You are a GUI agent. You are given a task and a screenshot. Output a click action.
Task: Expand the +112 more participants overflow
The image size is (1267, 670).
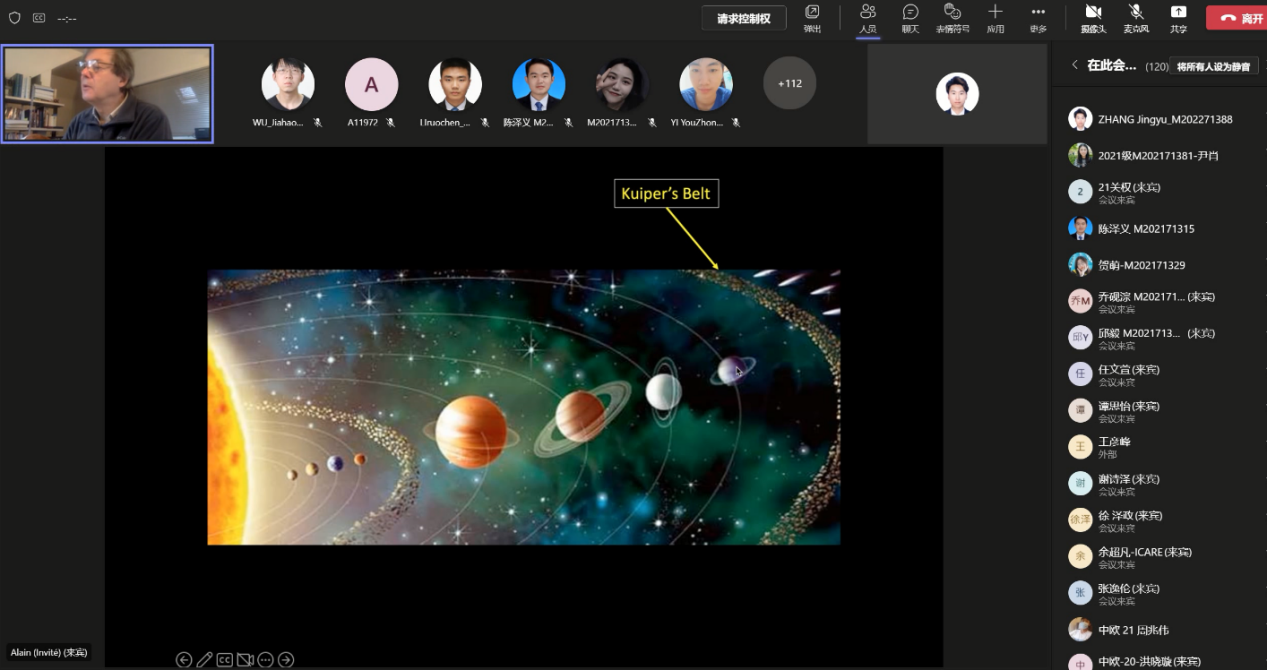coord(790,84)
